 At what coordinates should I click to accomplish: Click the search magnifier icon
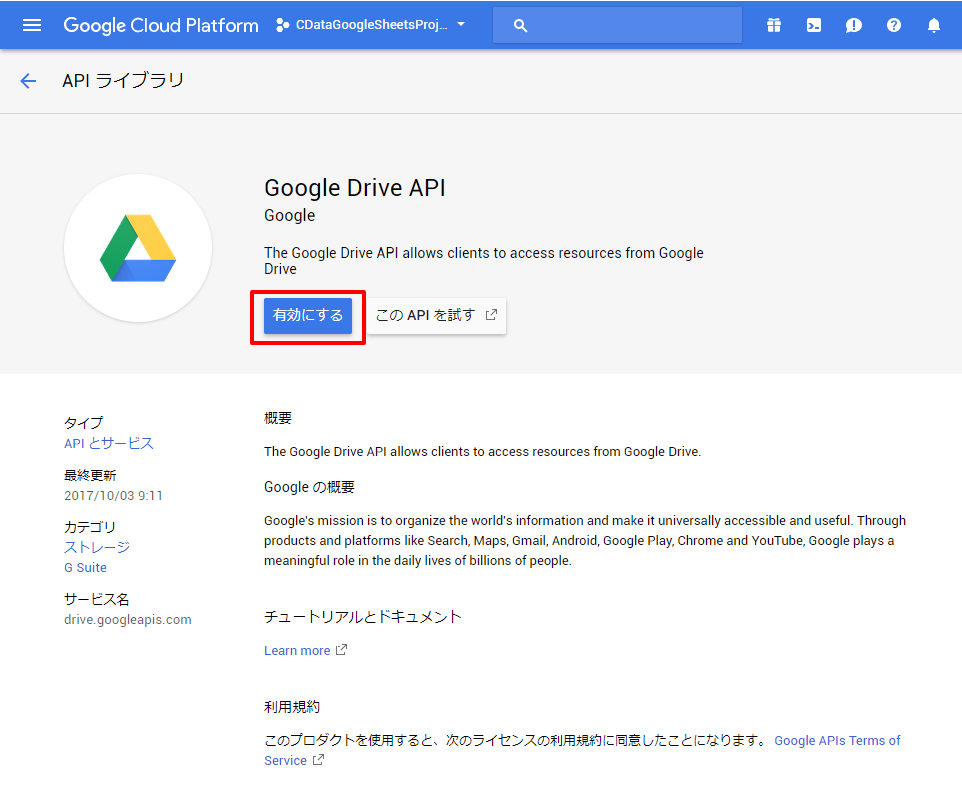pos(520,25)
